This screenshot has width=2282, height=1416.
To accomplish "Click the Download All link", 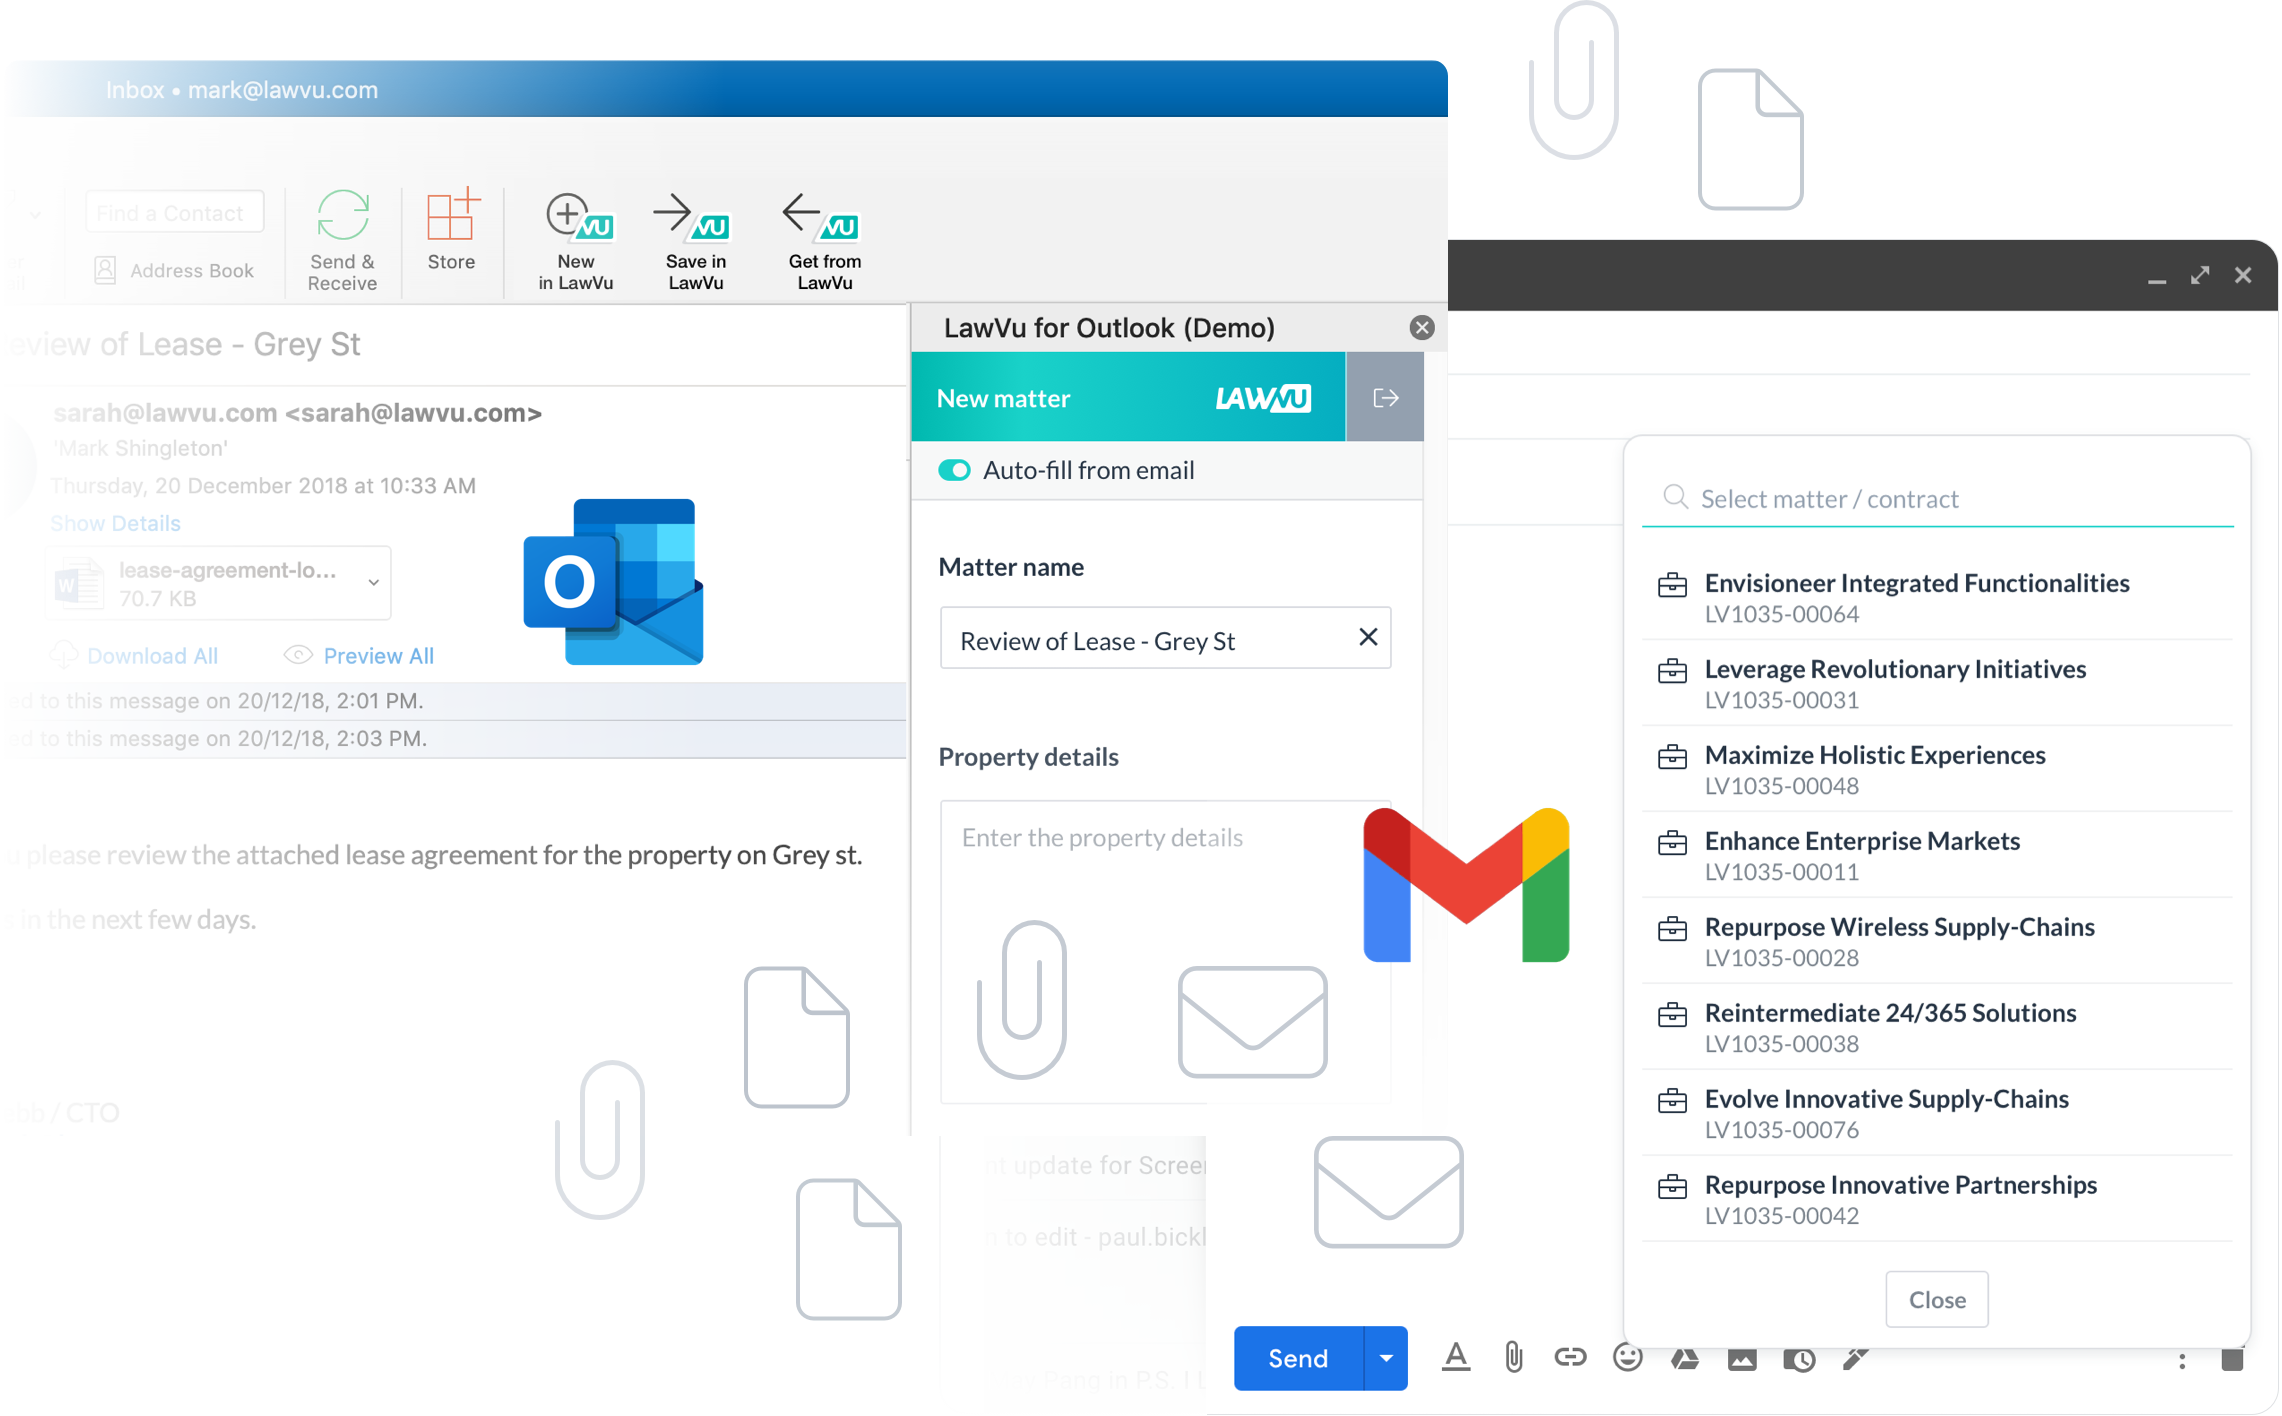I will (152, 656).
